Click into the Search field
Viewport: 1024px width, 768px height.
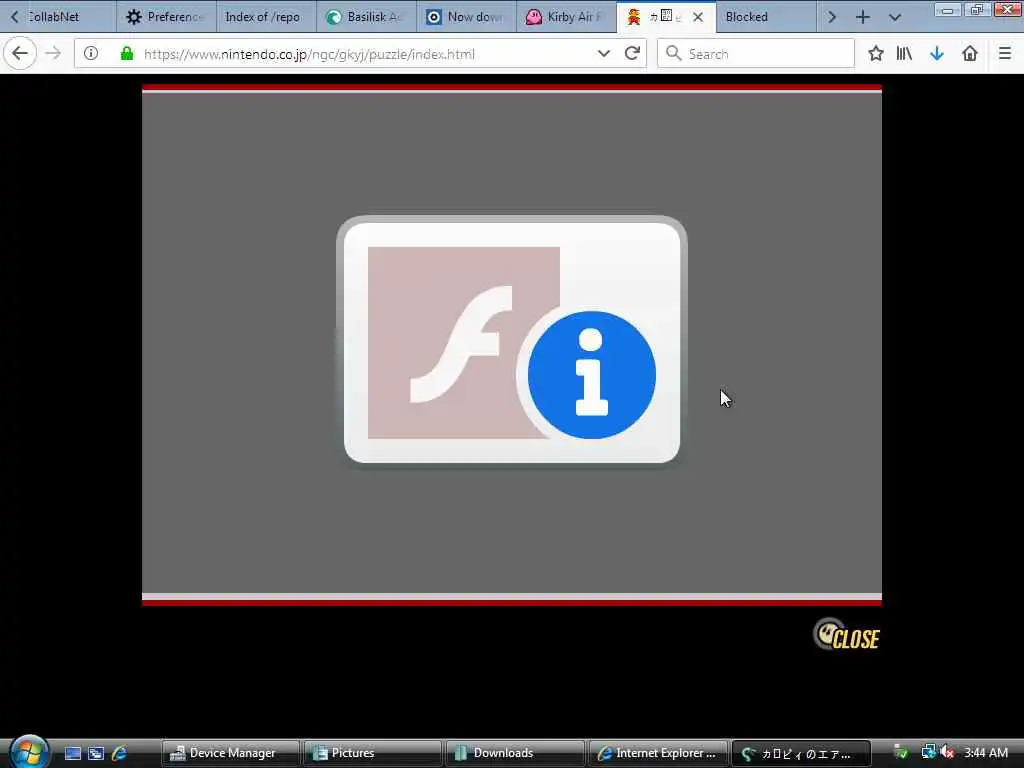click(x=756, y=54)
